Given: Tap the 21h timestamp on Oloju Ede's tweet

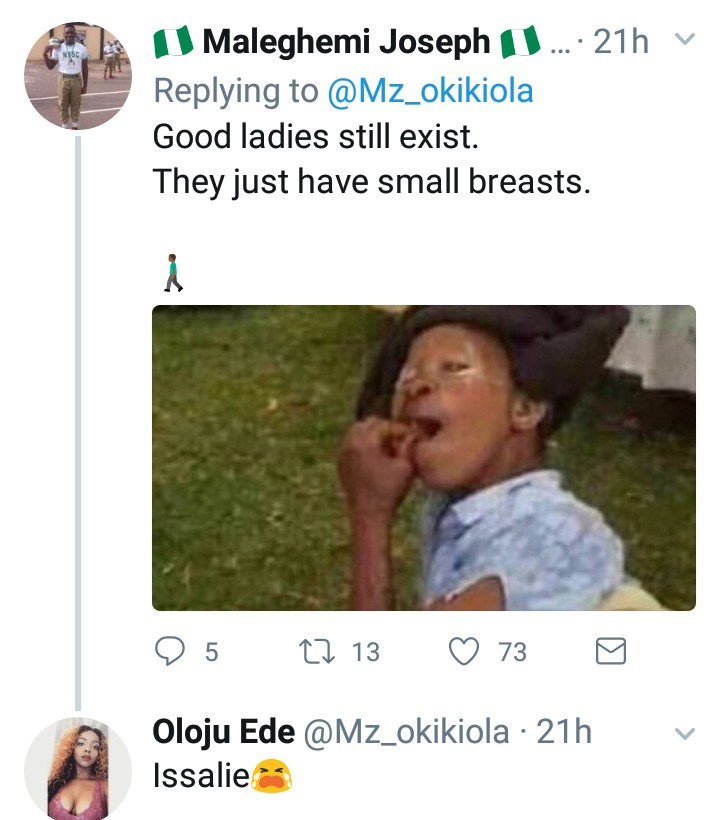Looking at the screenshot, I should point(564,733).
